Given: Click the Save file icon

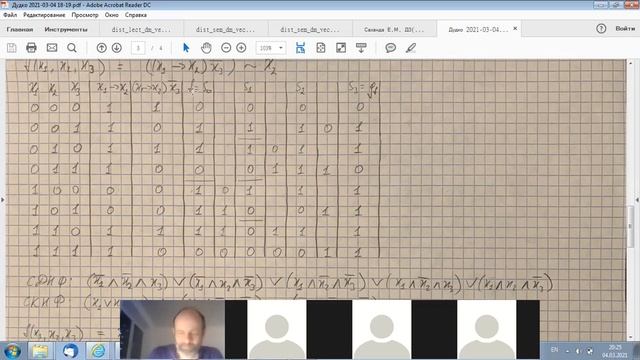Looking at the screenshot, I should point(12,48).
